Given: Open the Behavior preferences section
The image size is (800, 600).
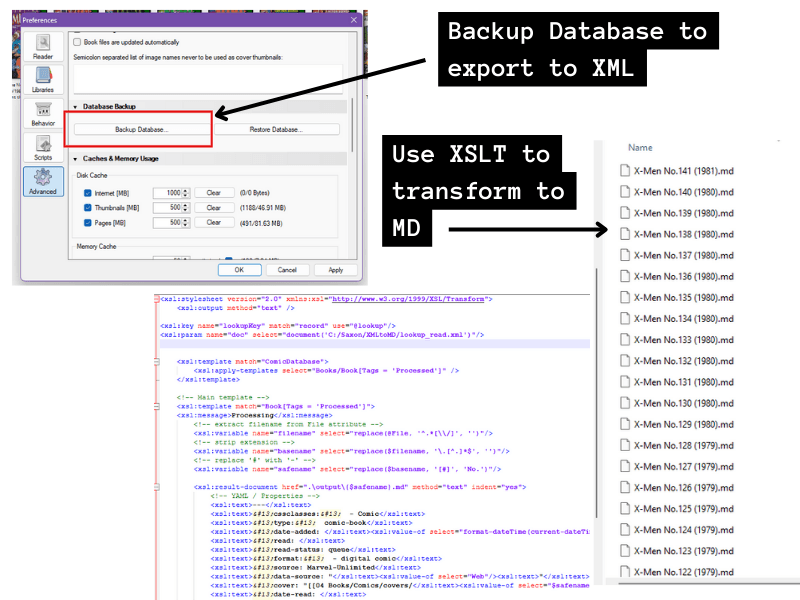Looking at the screenshot, I should click(43, 114).
